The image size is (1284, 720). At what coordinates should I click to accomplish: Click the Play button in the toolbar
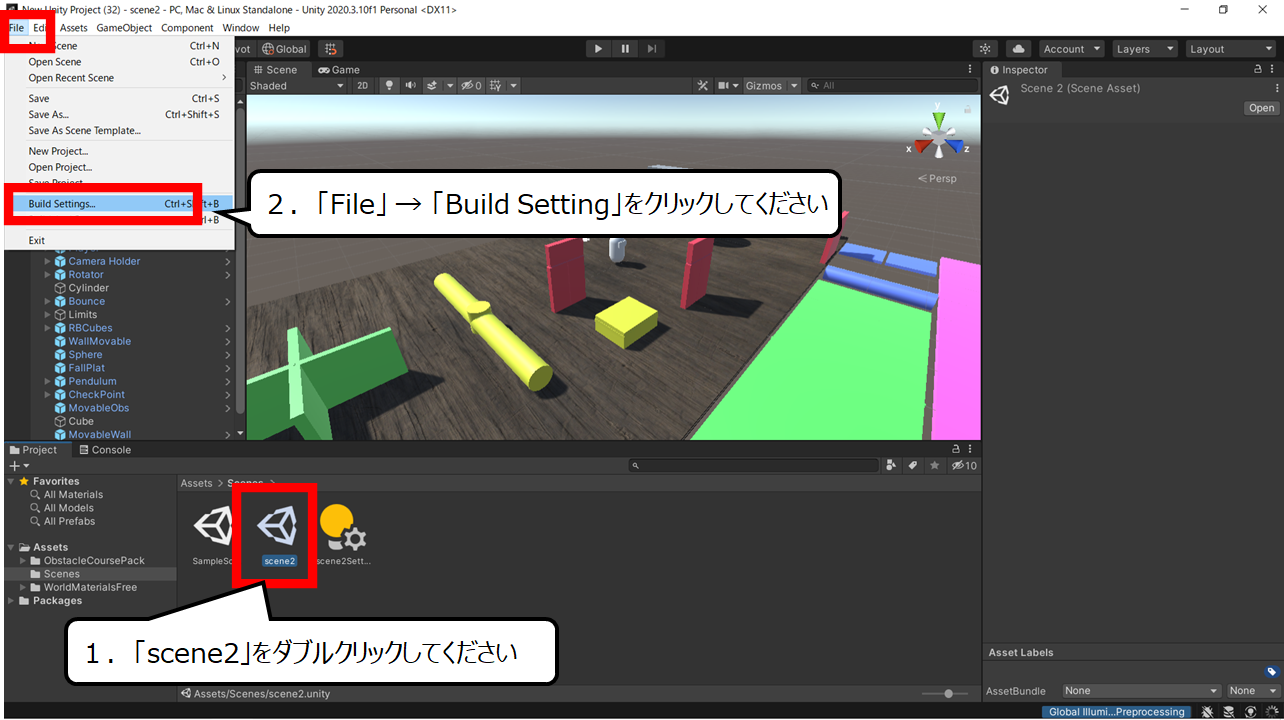[x=598, y=49]
